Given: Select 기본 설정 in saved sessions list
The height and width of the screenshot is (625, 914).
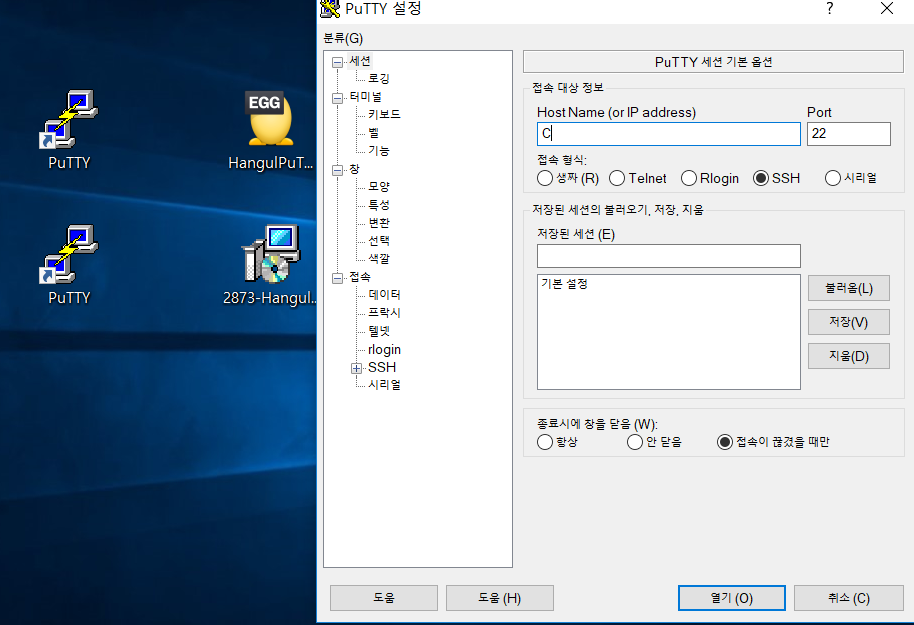Looking at the screenshot, I should tap(564, 284).
